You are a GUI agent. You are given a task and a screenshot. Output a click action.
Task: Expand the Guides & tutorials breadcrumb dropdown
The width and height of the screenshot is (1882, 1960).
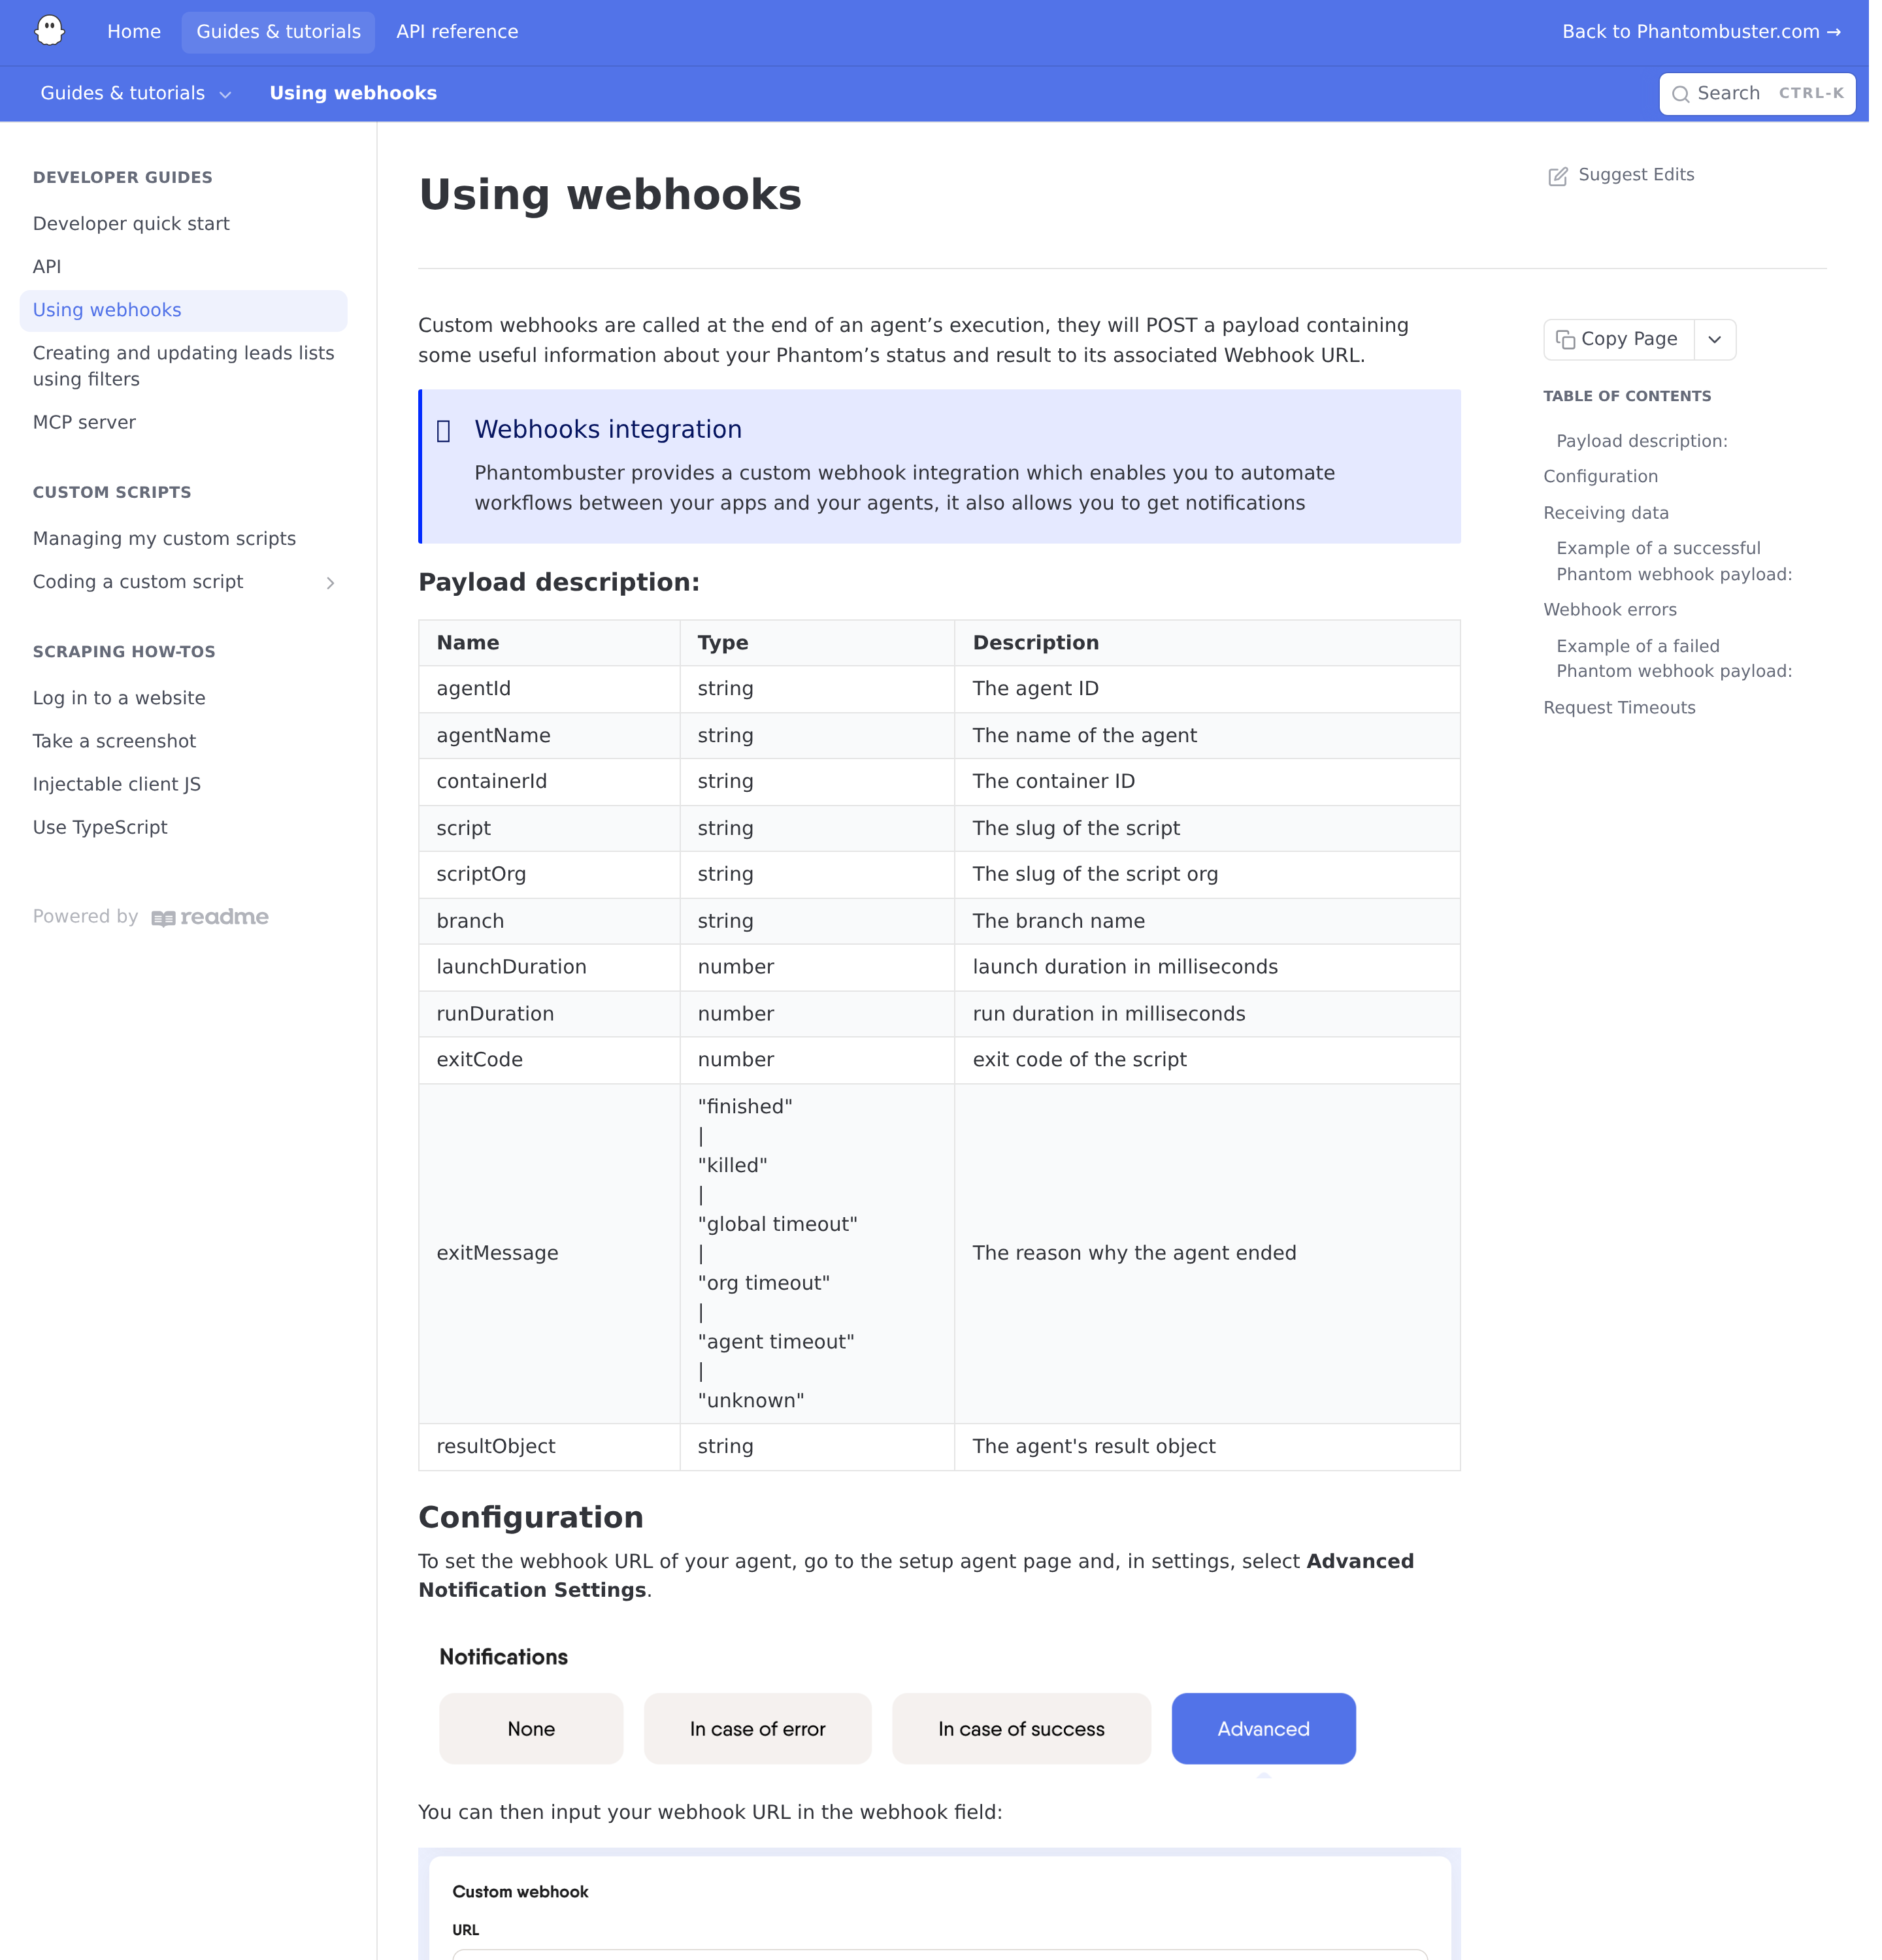pyautogui.click(x=225, y=94)
